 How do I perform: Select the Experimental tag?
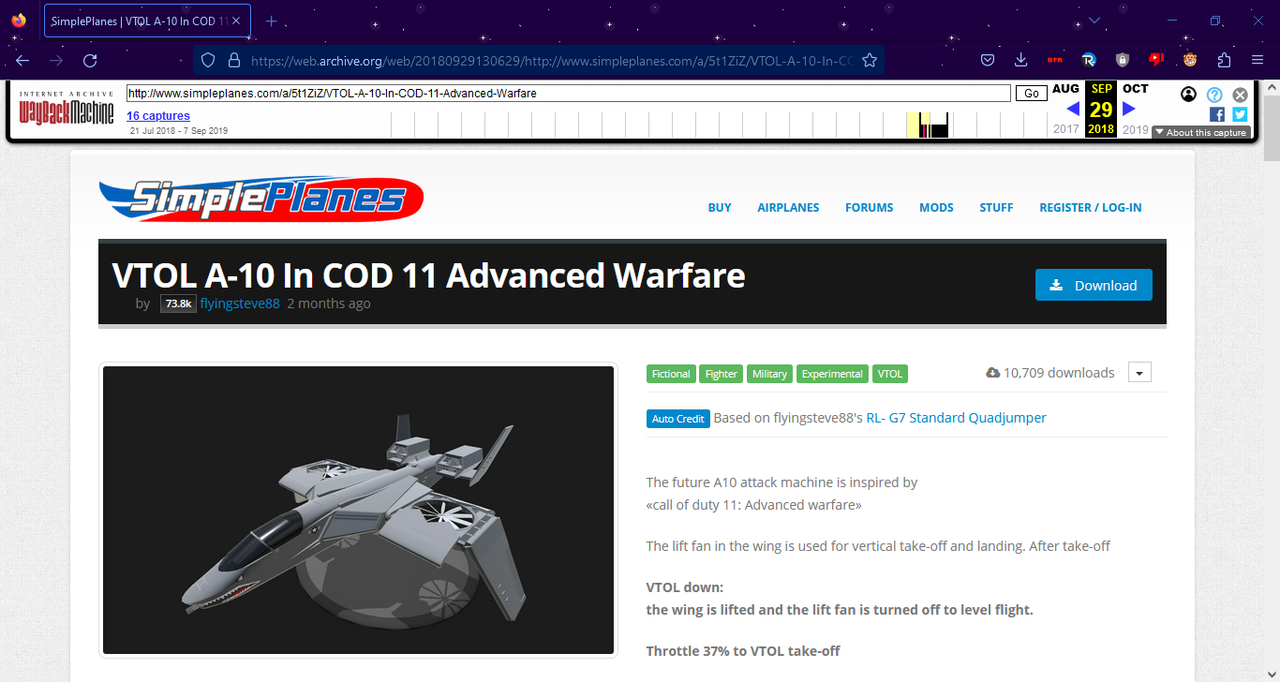(x=832, y=374)
